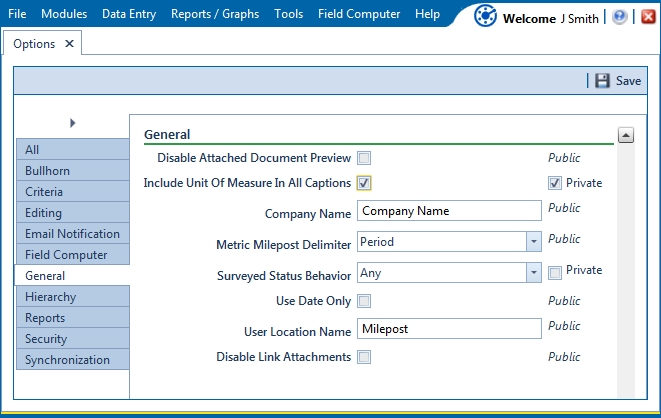
Task: Open the Modules menu
Action: tap(64, 14)
